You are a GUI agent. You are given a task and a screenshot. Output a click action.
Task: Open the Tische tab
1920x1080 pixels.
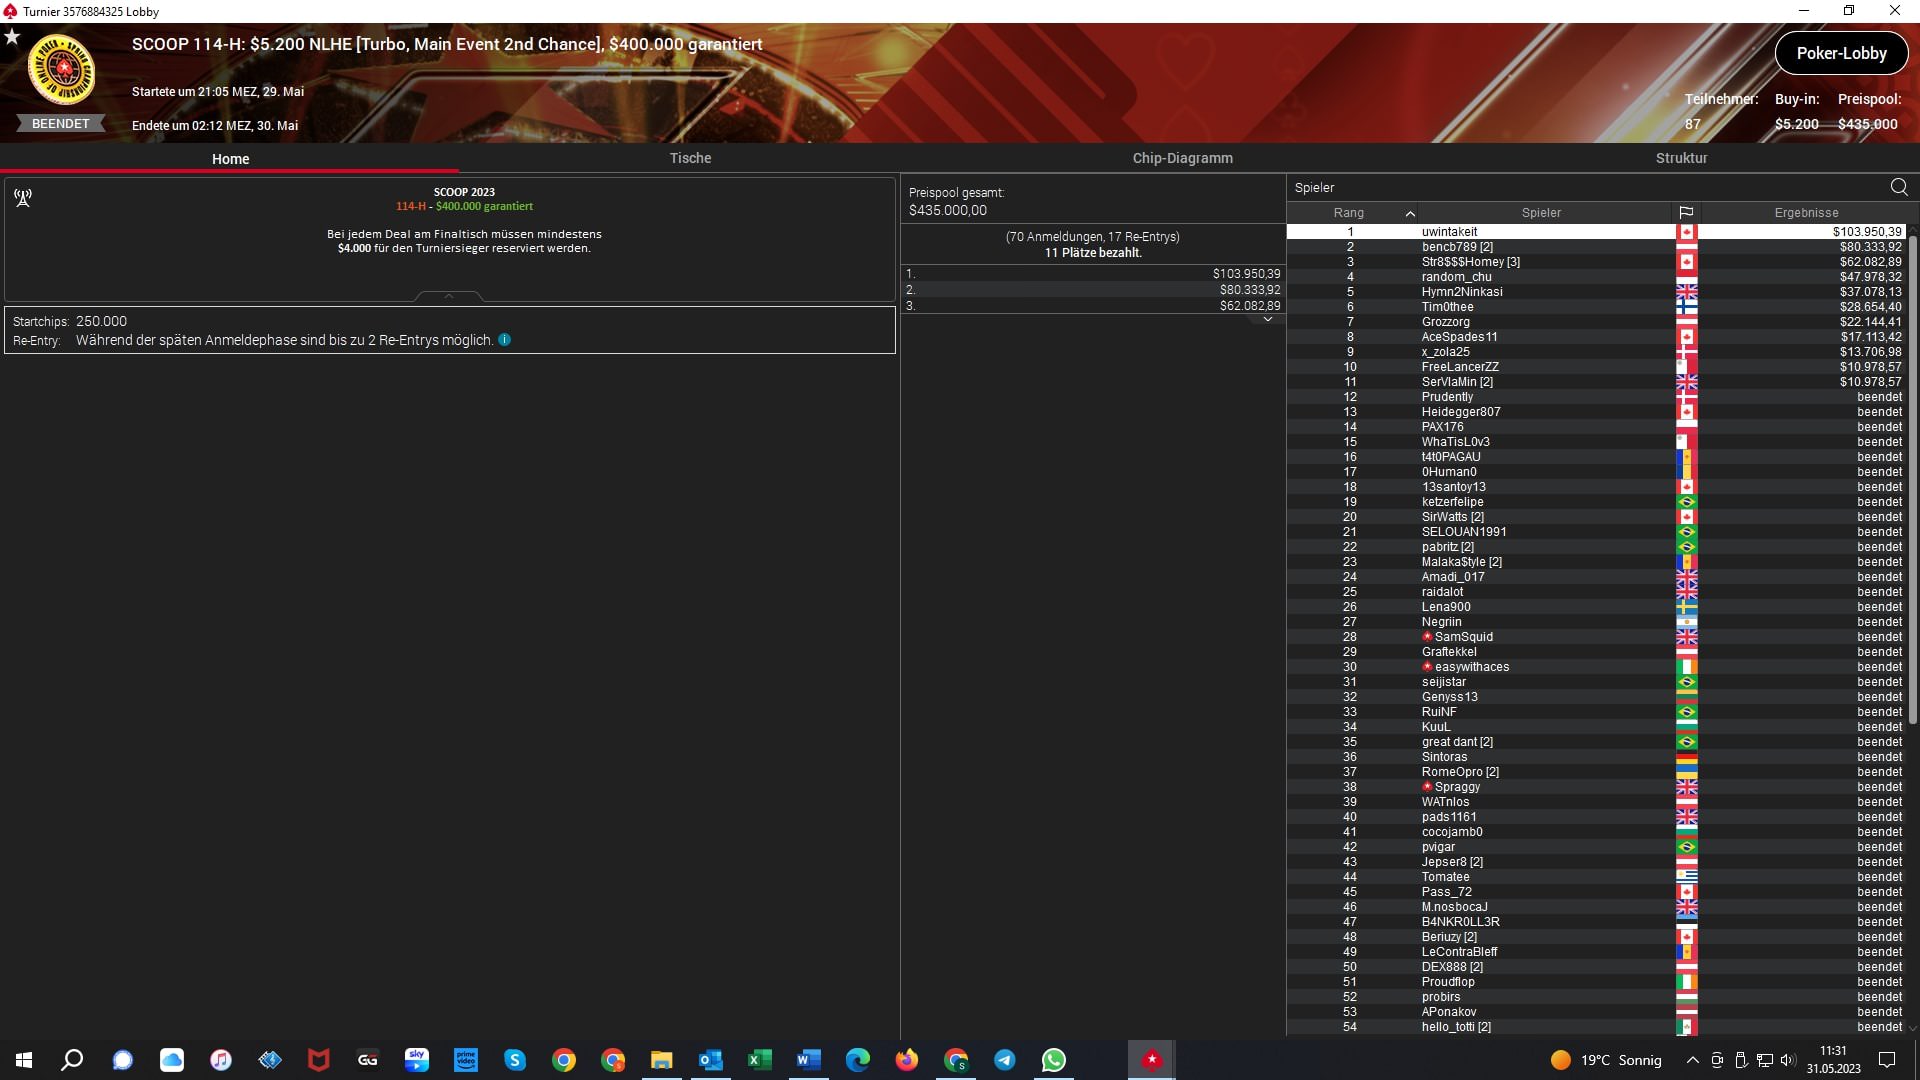pos(690,158)
